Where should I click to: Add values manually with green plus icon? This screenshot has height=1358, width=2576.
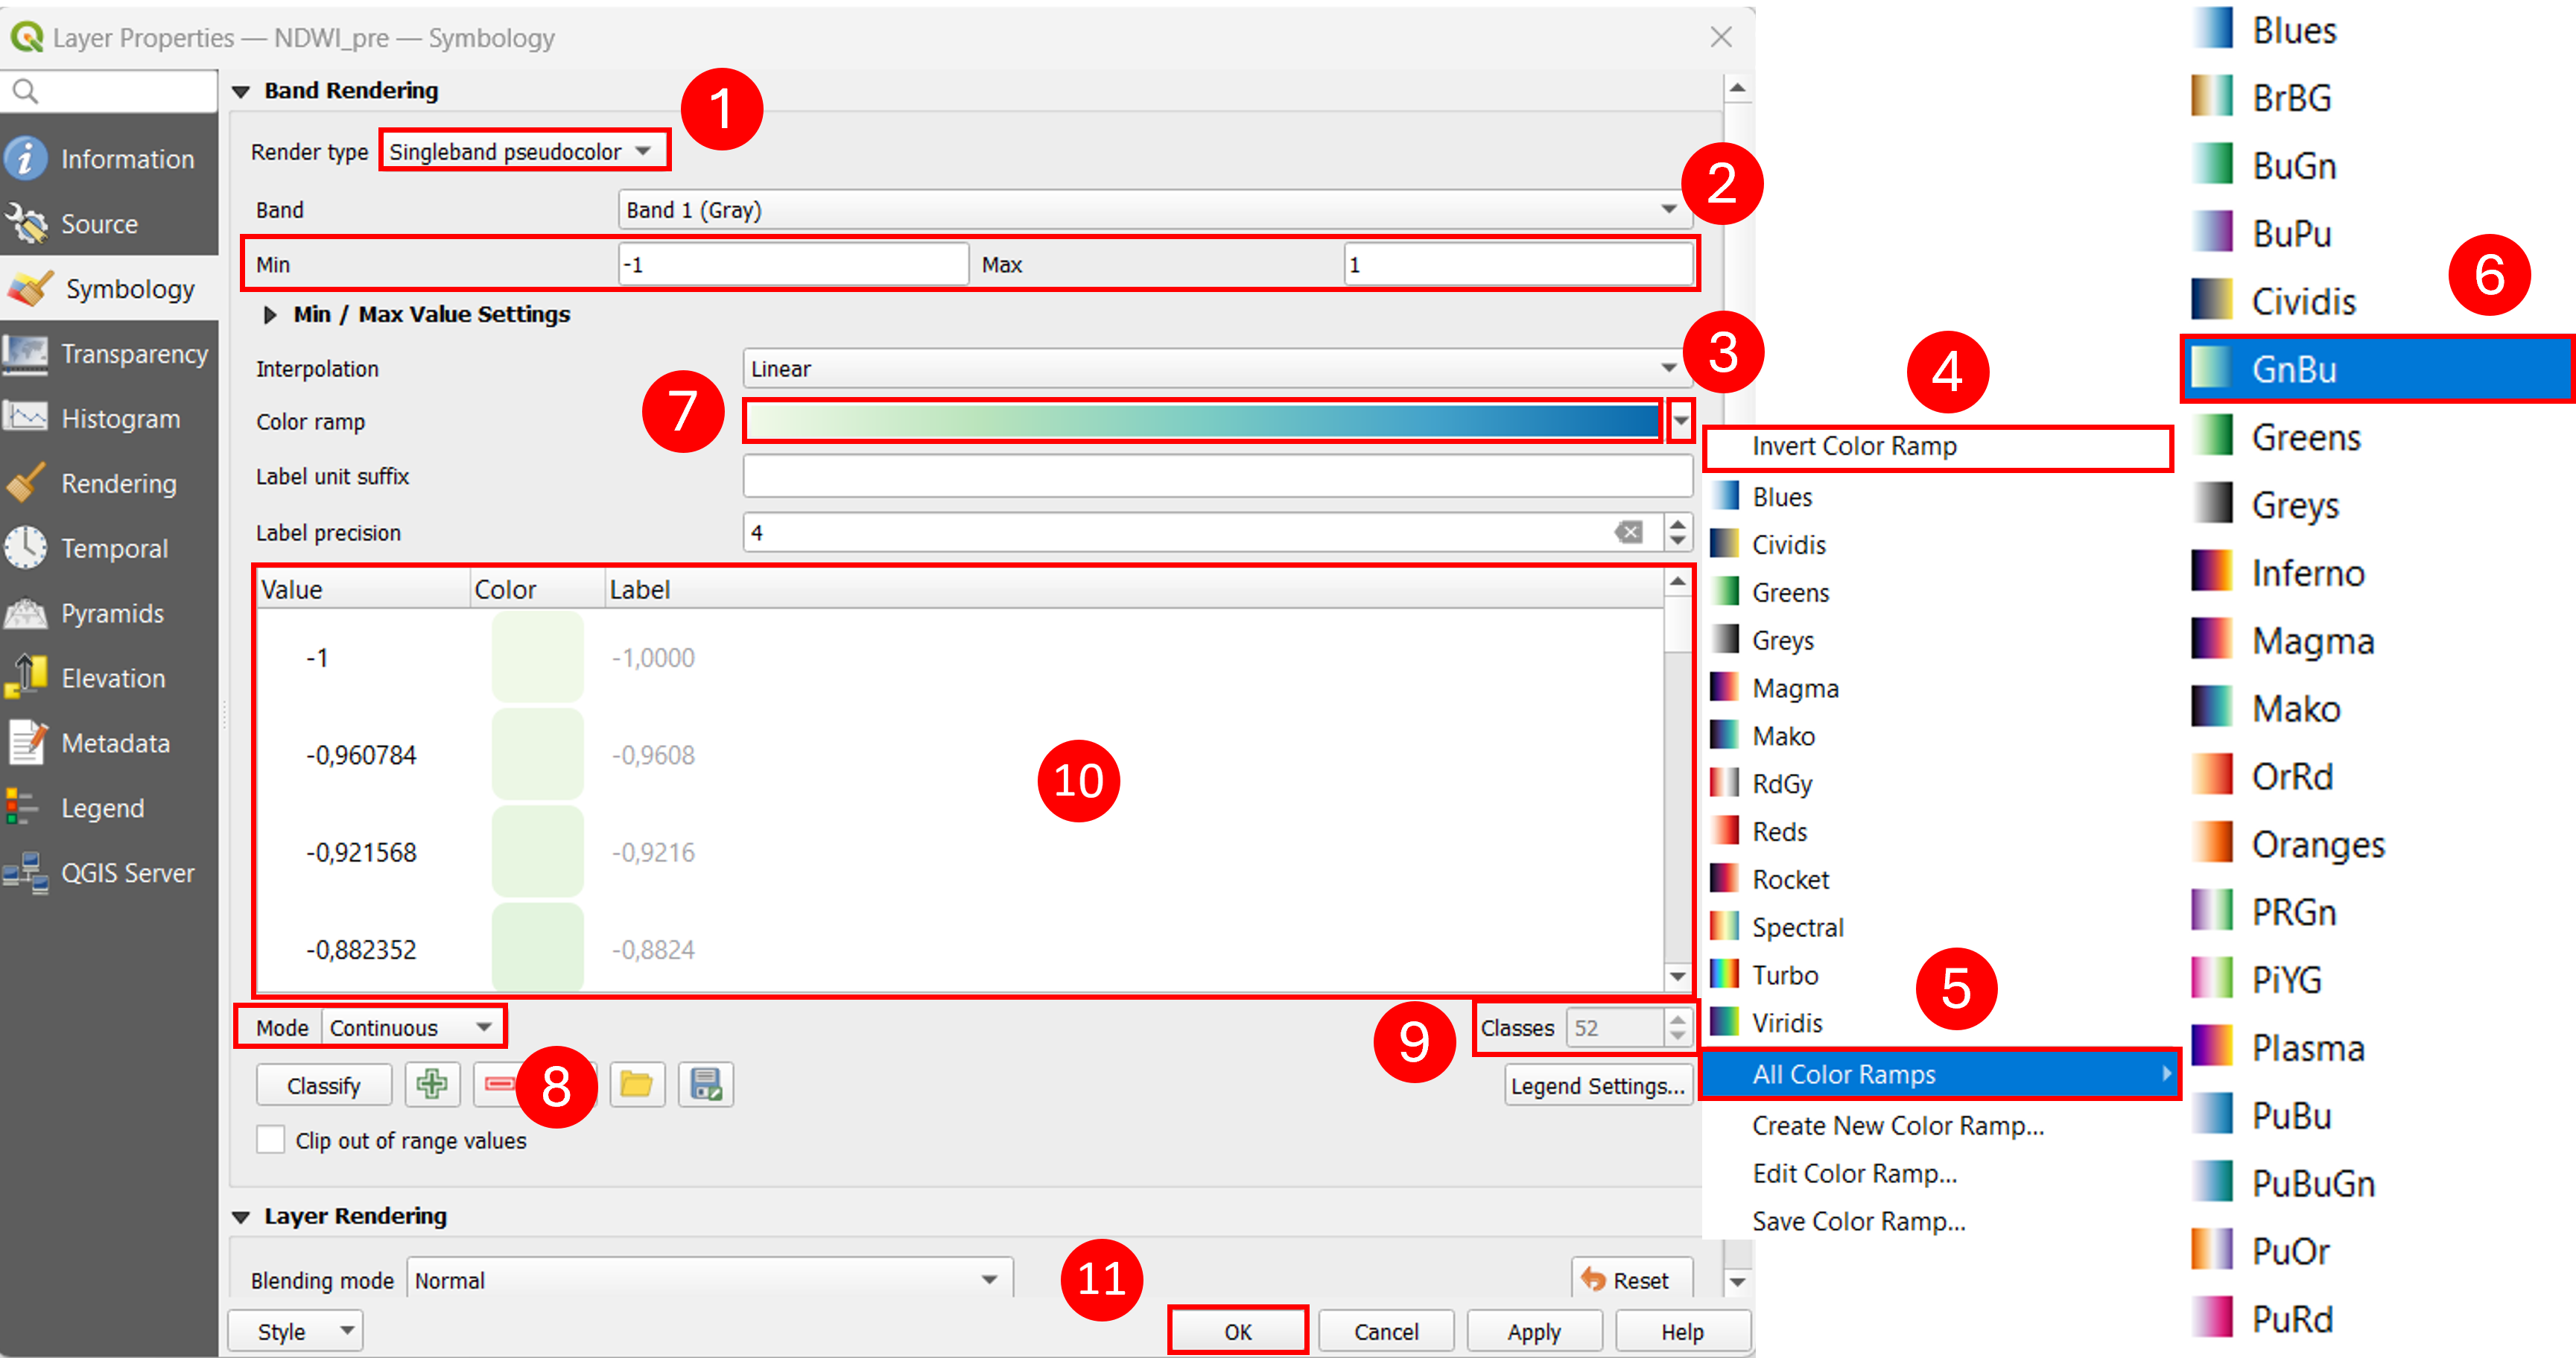point(432,1084)
